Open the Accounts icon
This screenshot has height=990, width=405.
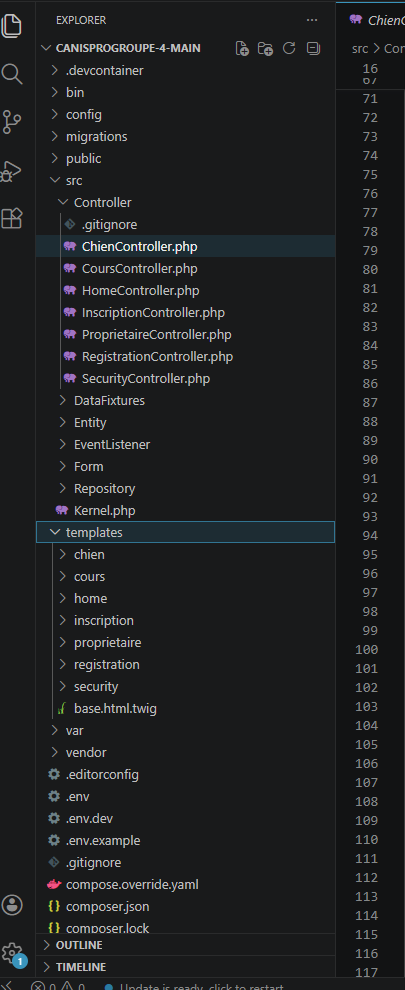tap(12, 905)
